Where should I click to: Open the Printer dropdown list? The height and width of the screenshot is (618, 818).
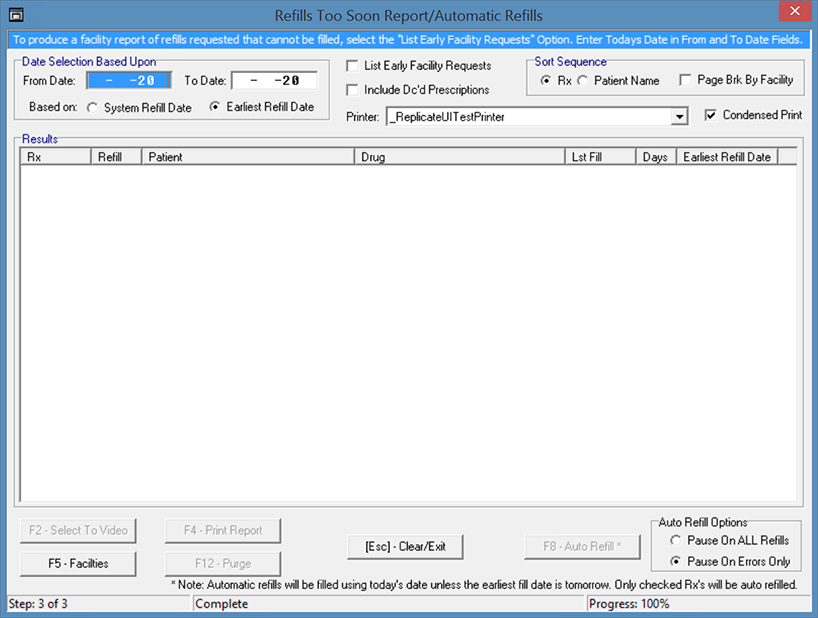tap(680, 117)
